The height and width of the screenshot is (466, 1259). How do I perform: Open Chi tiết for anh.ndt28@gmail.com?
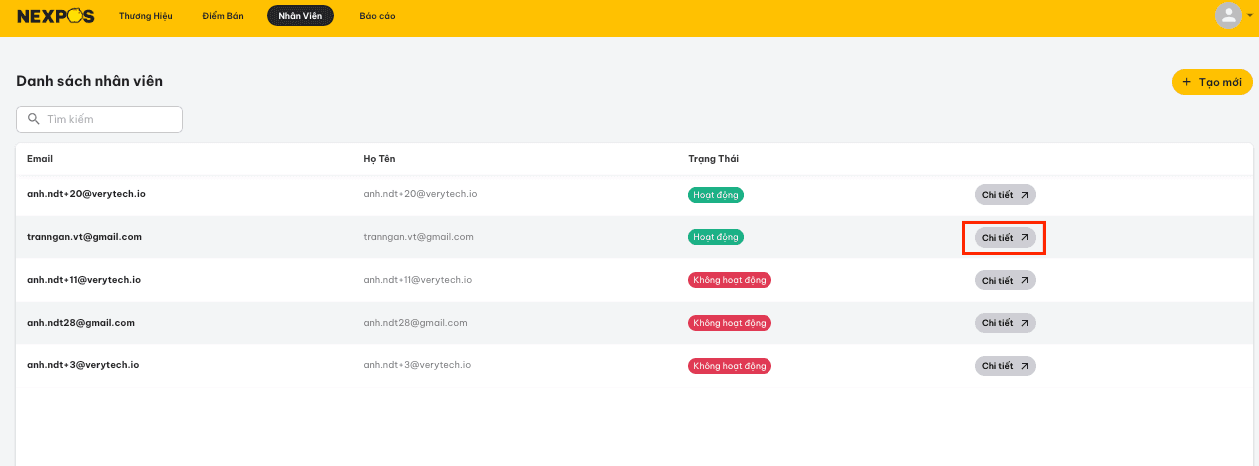coord(1005,323)
